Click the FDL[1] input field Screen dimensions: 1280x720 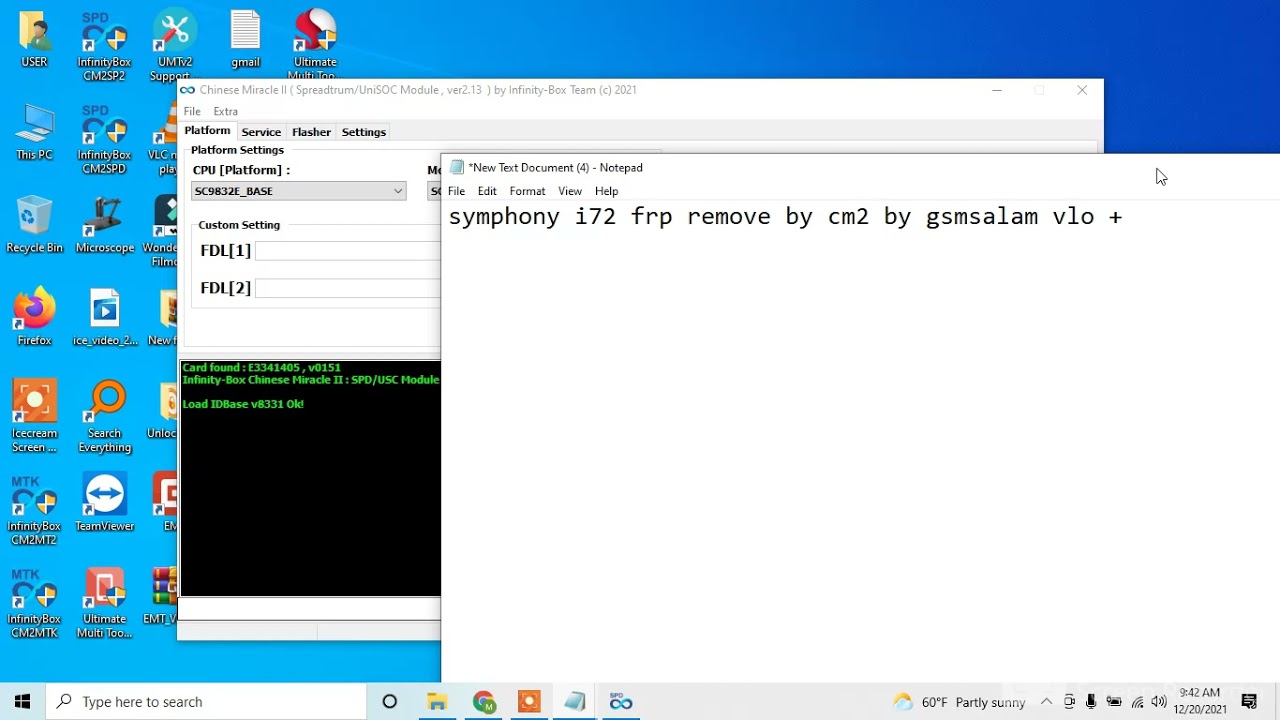tap(347, 251)
